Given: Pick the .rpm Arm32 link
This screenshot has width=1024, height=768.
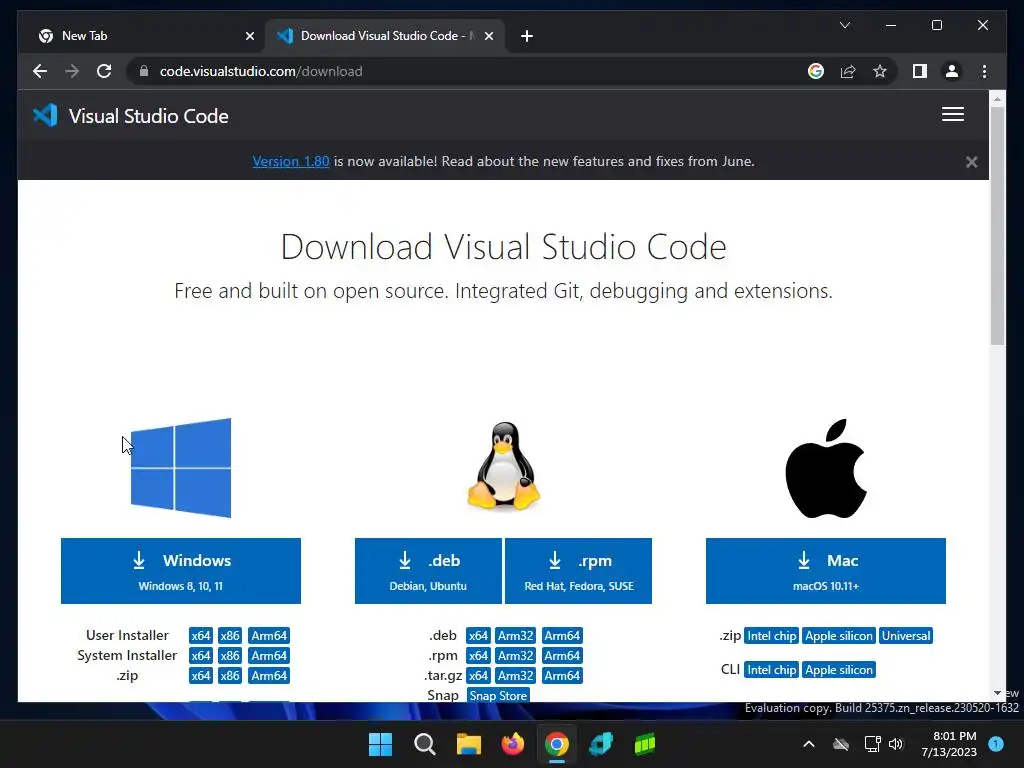Looking at the screenshot, I should coord(515,656).
